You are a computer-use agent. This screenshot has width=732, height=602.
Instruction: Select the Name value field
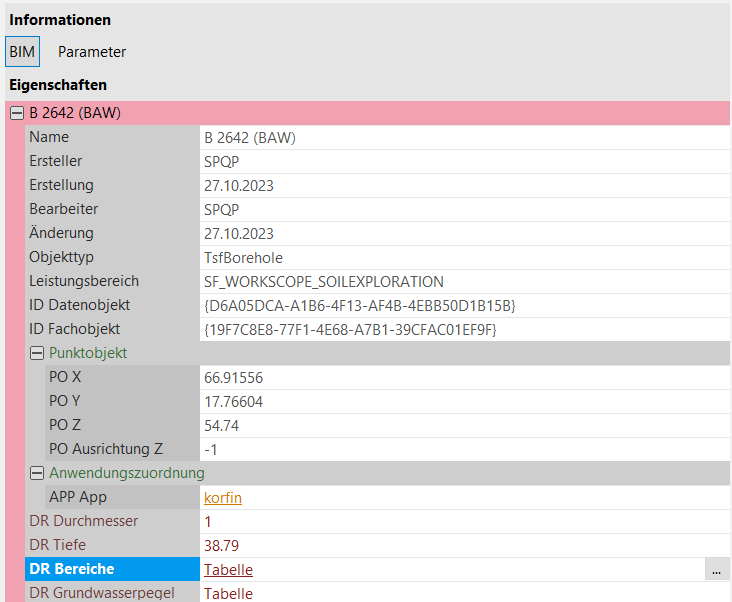(x=464, y=137)
